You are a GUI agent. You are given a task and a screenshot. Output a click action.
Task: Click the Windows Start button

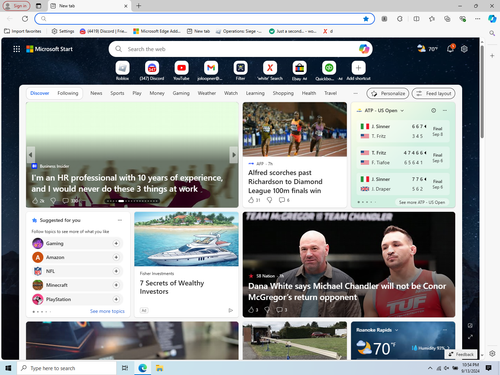coord(8,368)
